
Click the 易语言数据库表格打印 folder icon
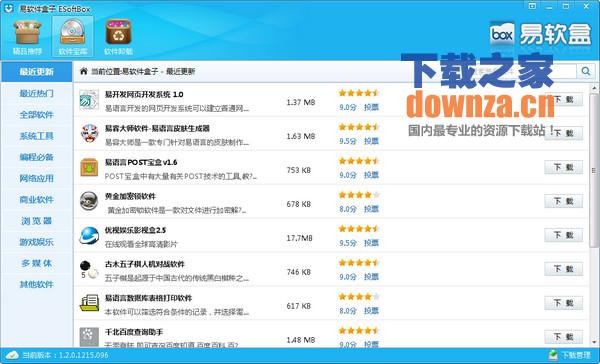[x=89, y=303]
